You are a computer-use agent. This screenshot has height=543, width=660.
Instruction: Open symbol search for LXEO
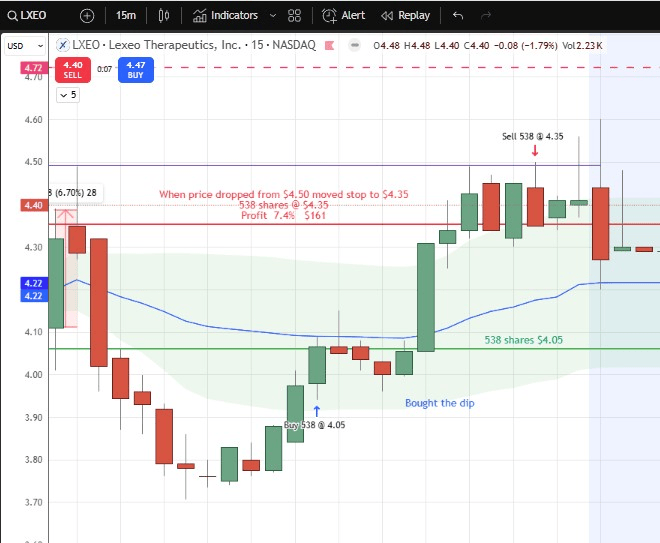click(27, 16)
